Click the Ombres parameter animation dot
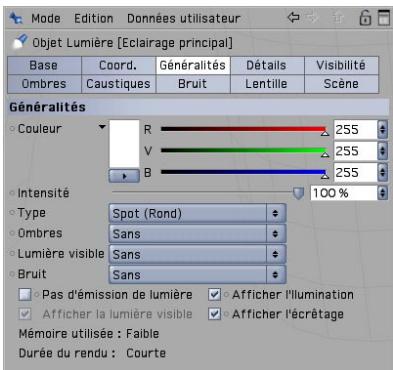Image resolution: width=393 pixels, height=370 pixels. pos(13,233)
